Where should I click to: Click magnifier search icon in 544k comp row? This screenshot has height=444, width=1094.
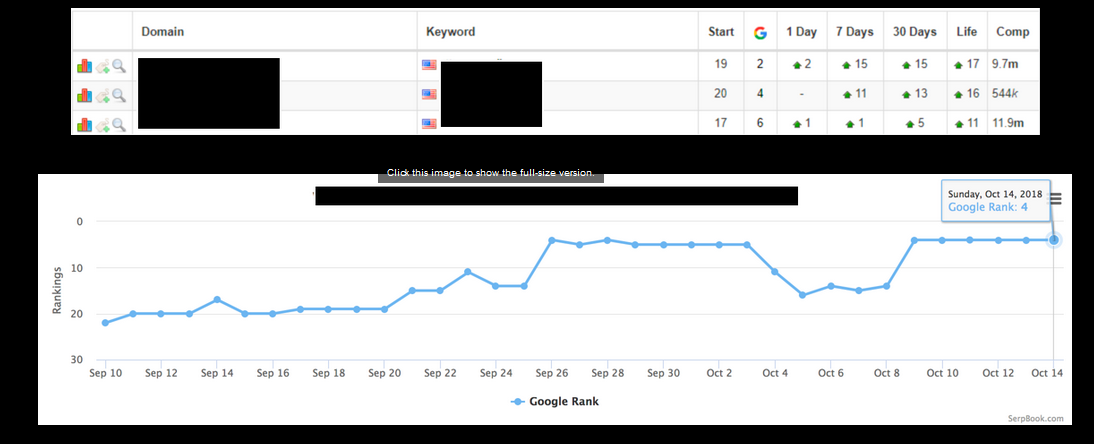tap(119, 95)
